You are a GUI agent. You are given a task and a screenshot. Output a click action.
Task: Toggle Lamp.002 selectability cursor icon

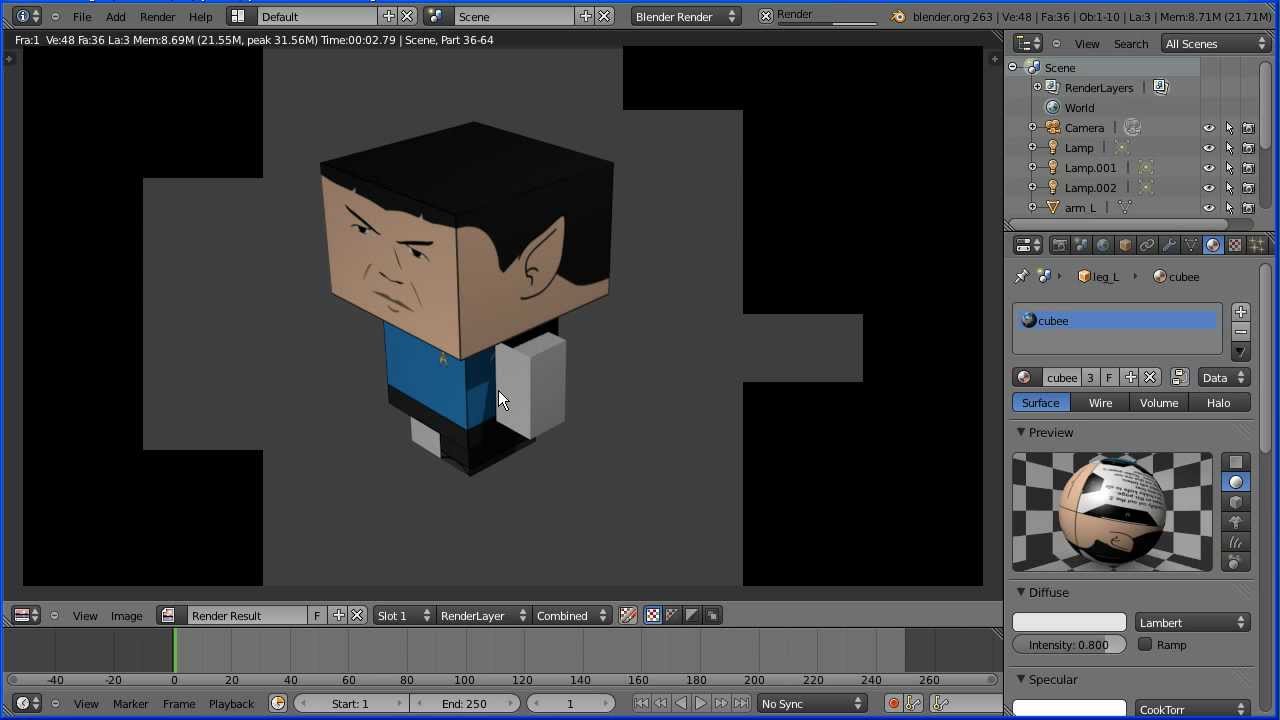(1229, 188)
